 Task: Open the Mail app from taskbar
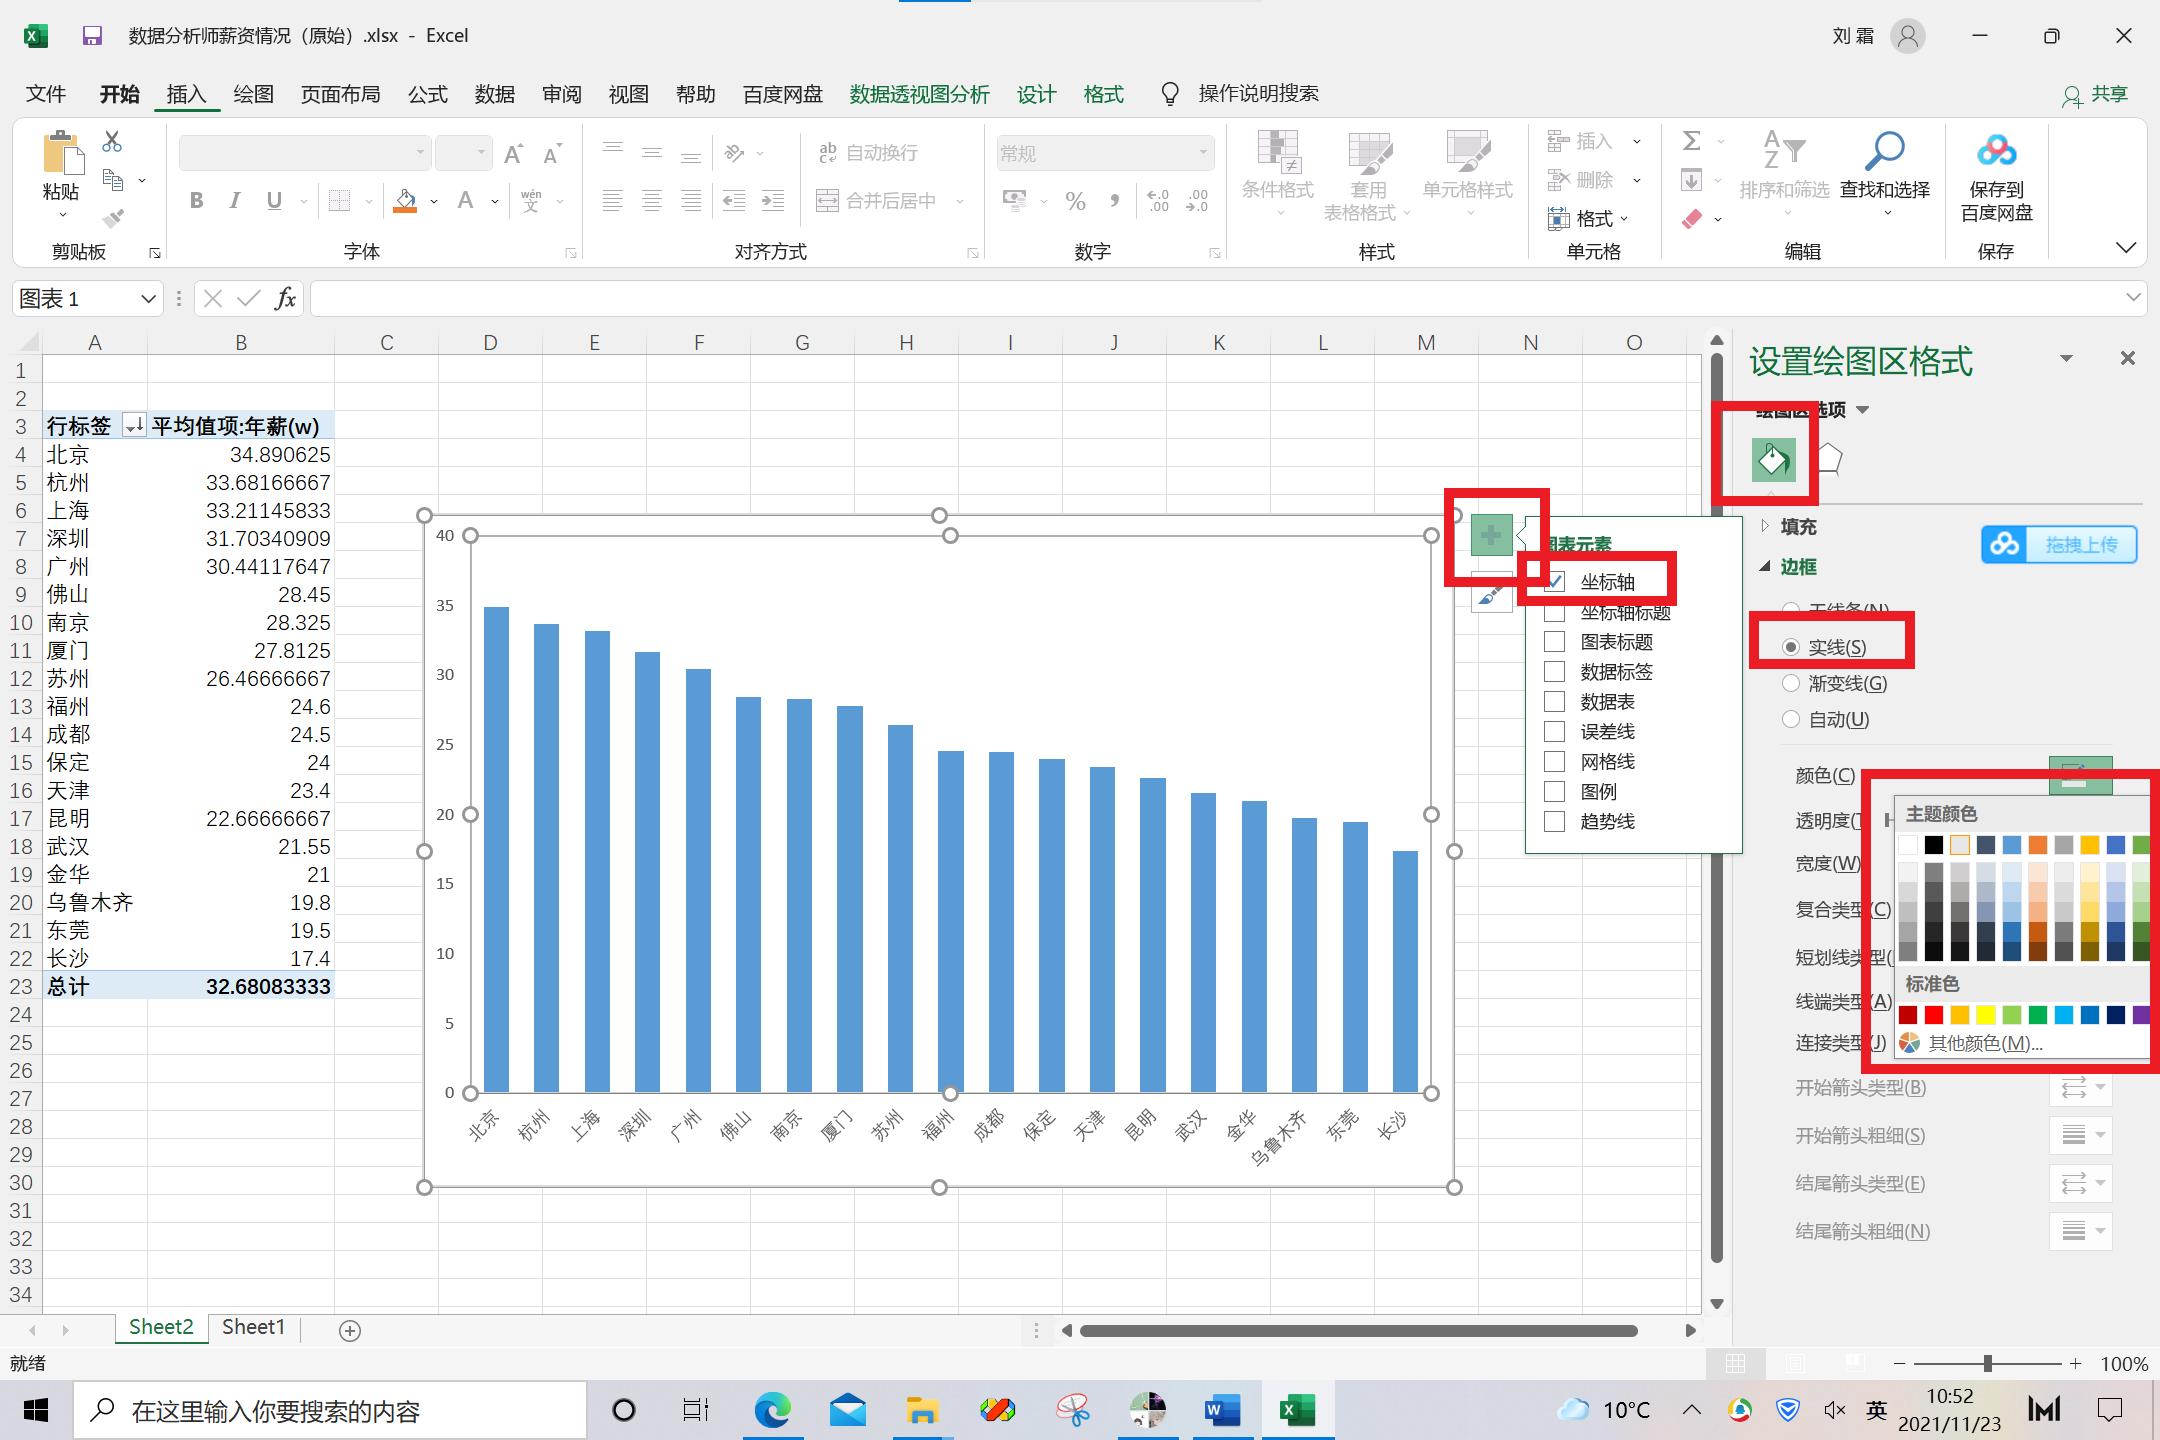[x=847, y=1410]
